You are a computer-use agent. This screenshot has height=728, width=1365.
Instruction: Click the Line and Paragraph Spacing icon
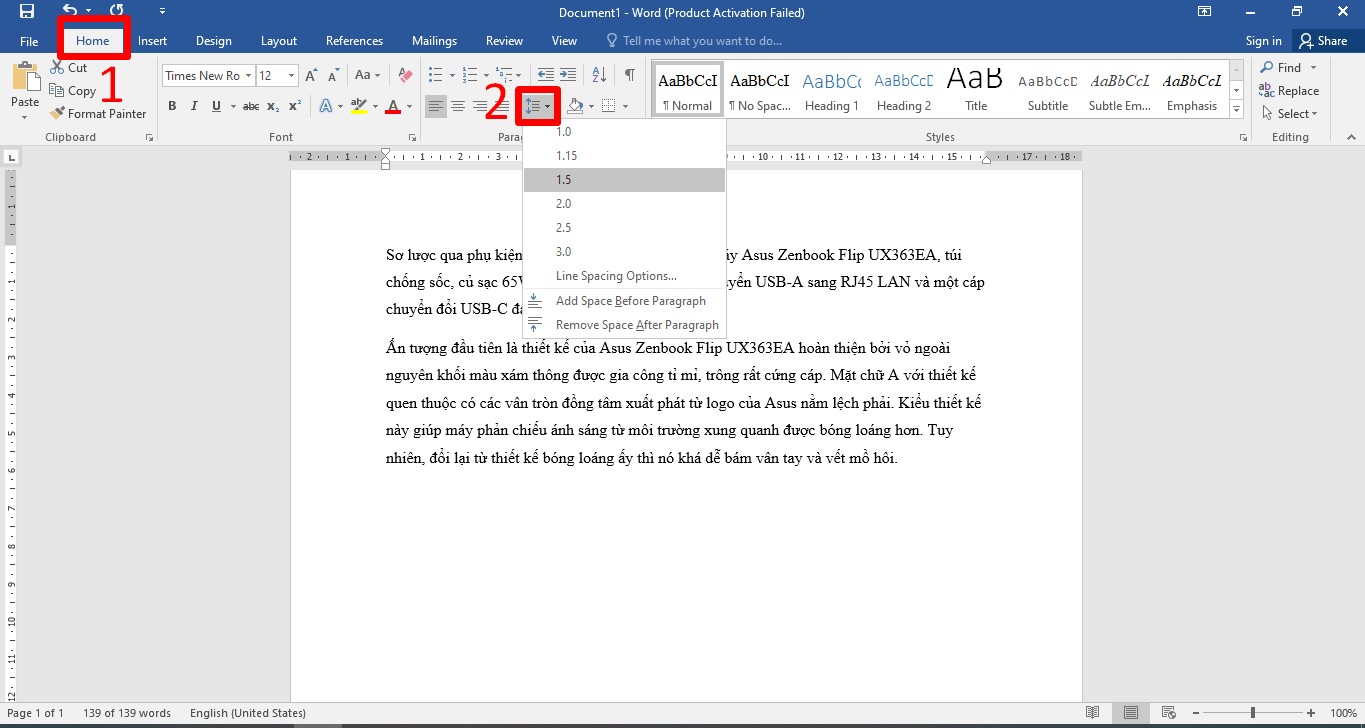tap(533, 106)
